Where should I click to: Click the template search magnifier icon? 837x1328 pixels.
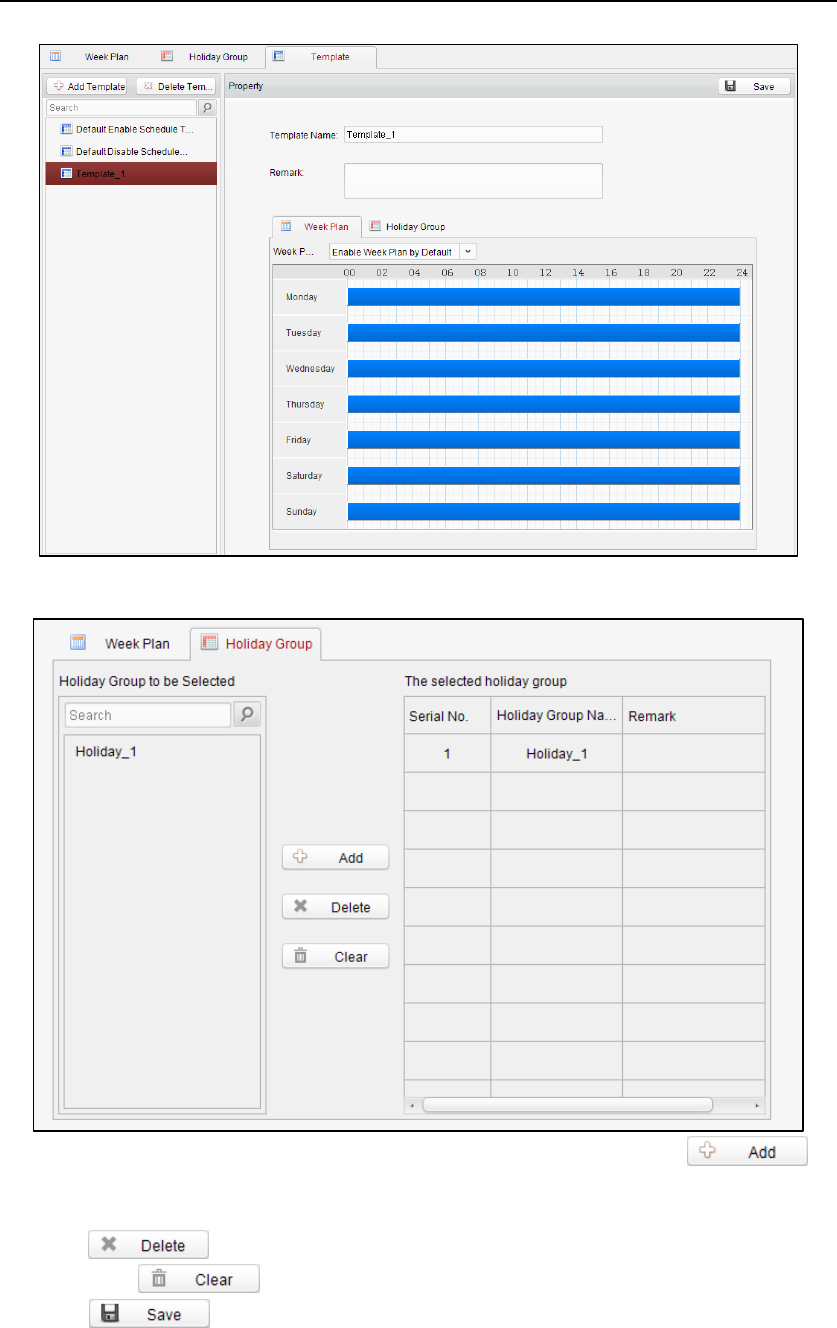207,107
